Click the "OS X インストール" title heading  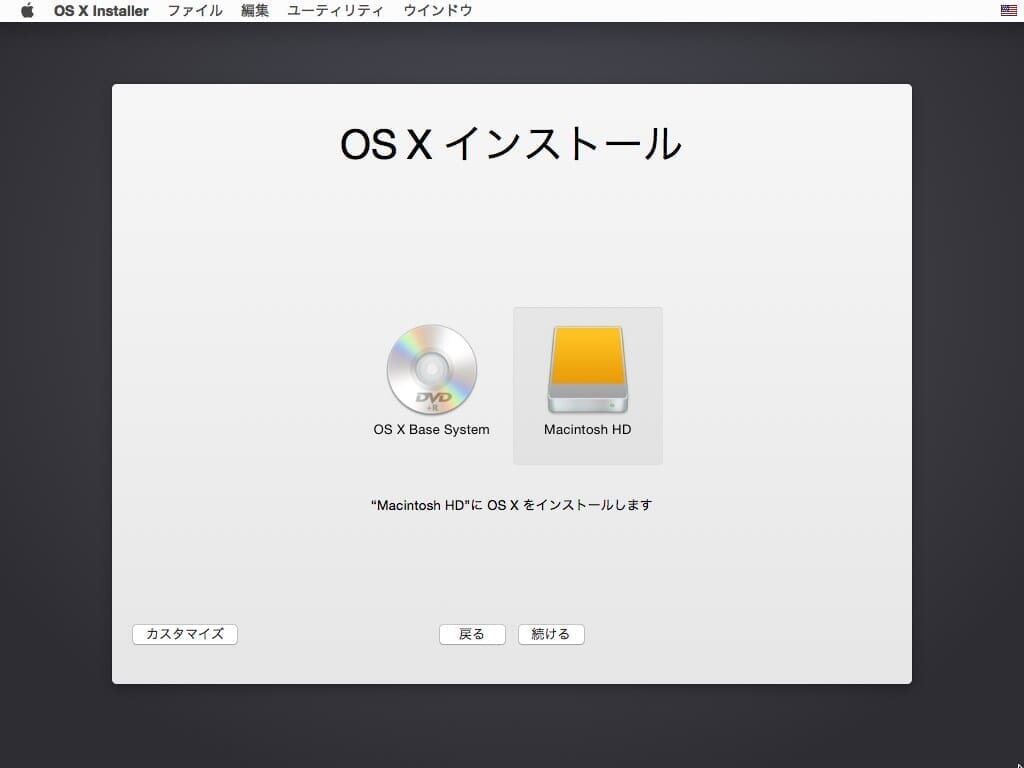tap(511, 145)
